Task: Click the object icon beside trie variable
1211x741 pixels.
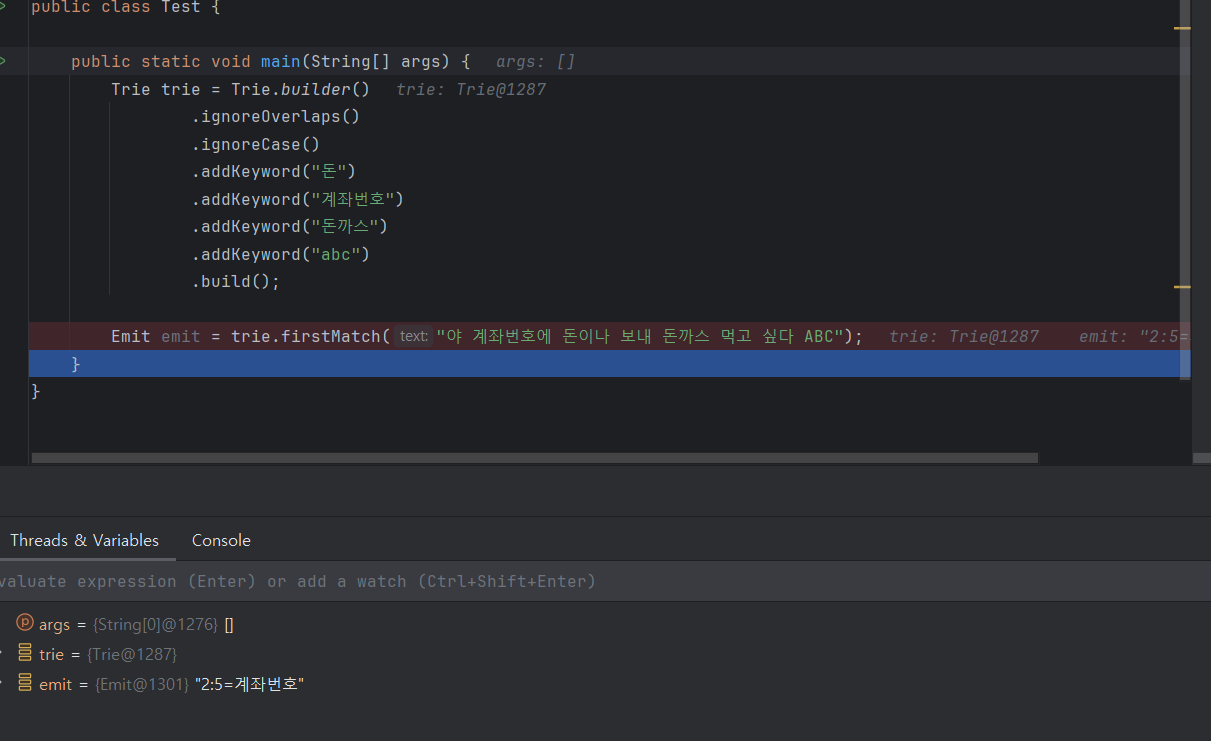Action: pyautogui.click(x=25, y=653)
